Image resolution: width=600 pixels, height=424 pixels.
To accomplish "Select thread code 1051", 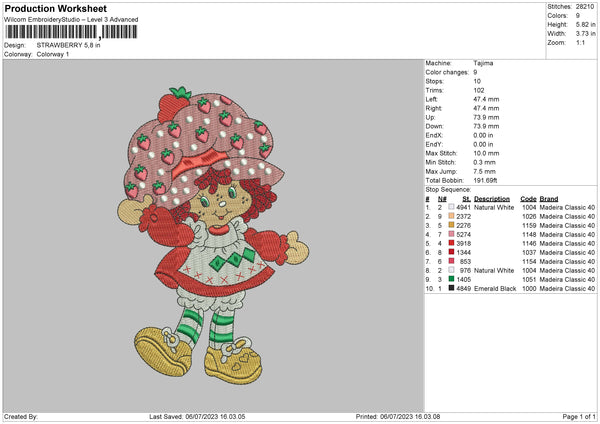I will 529,279.
